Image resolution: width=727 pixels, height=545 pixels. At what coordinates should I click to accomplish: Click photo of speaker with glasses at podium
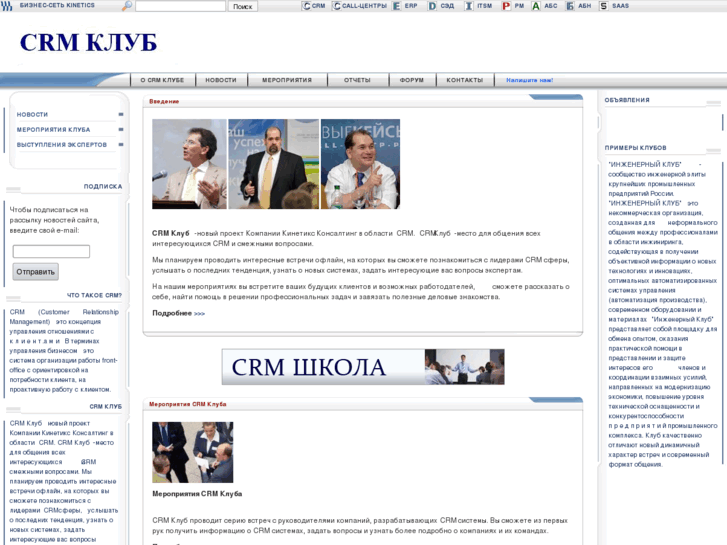click(189, 164)
